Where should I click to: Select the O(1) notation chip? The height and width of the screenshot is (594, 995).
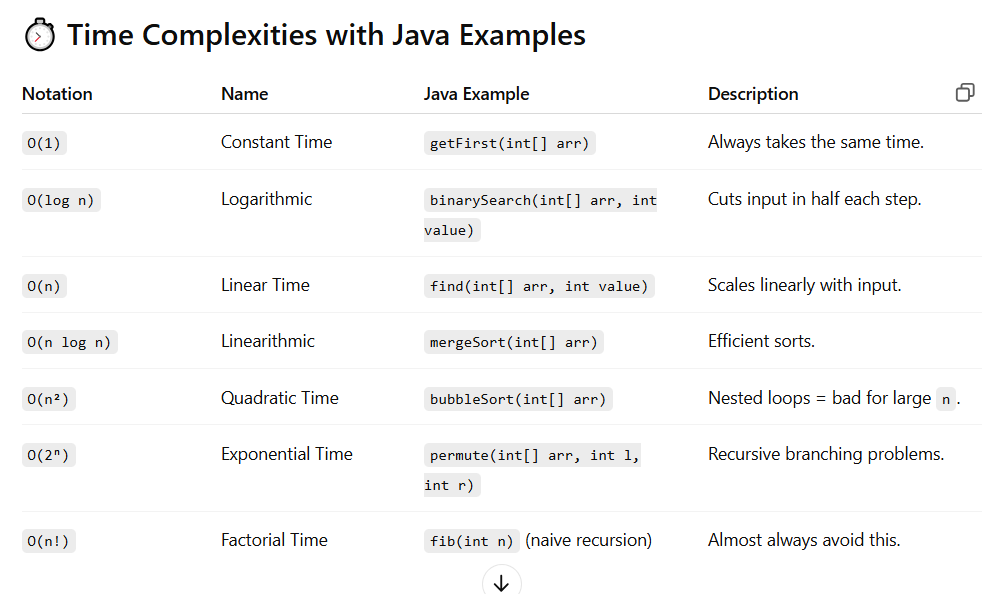click(43, 143)
